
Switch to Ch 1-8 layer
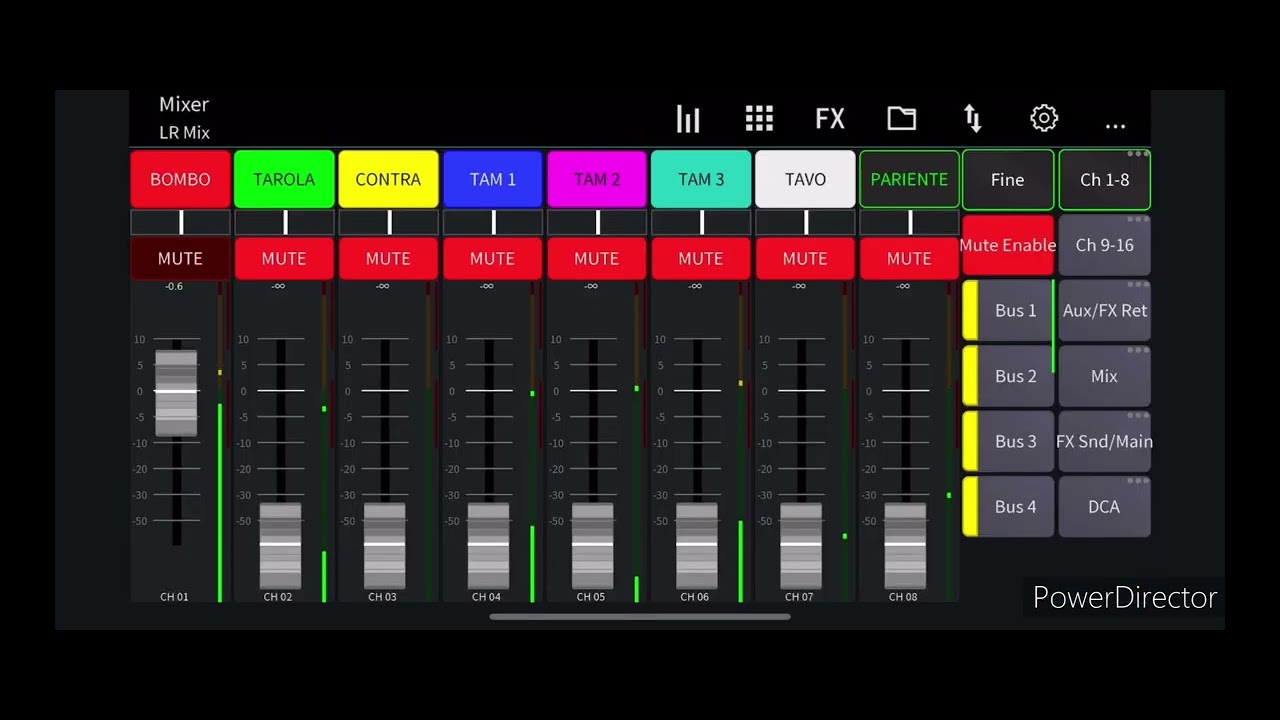click(x=1105, y=180)
